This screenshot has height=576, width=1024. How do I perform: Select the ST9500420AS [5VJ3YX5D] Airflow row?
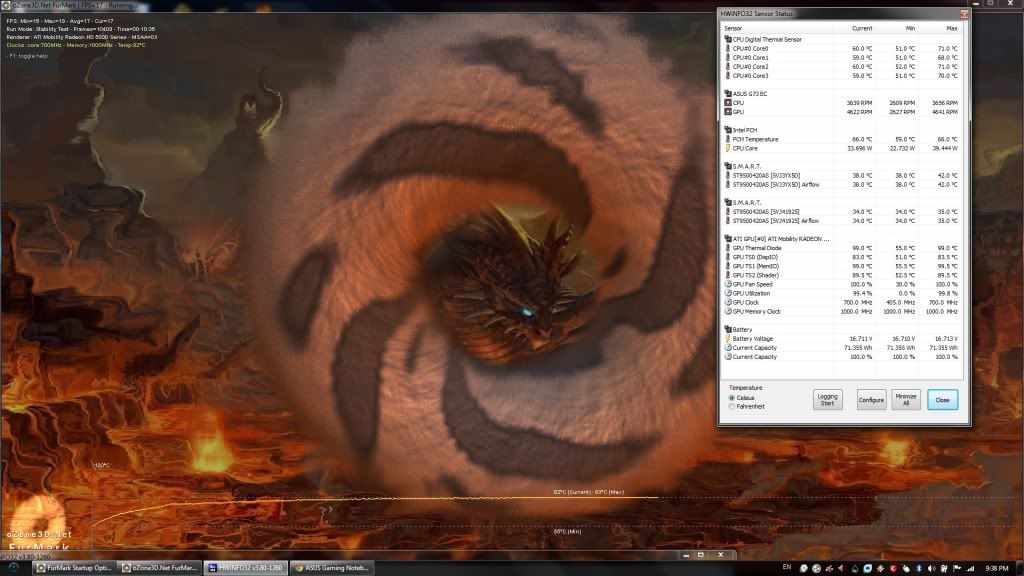point(841,185)
